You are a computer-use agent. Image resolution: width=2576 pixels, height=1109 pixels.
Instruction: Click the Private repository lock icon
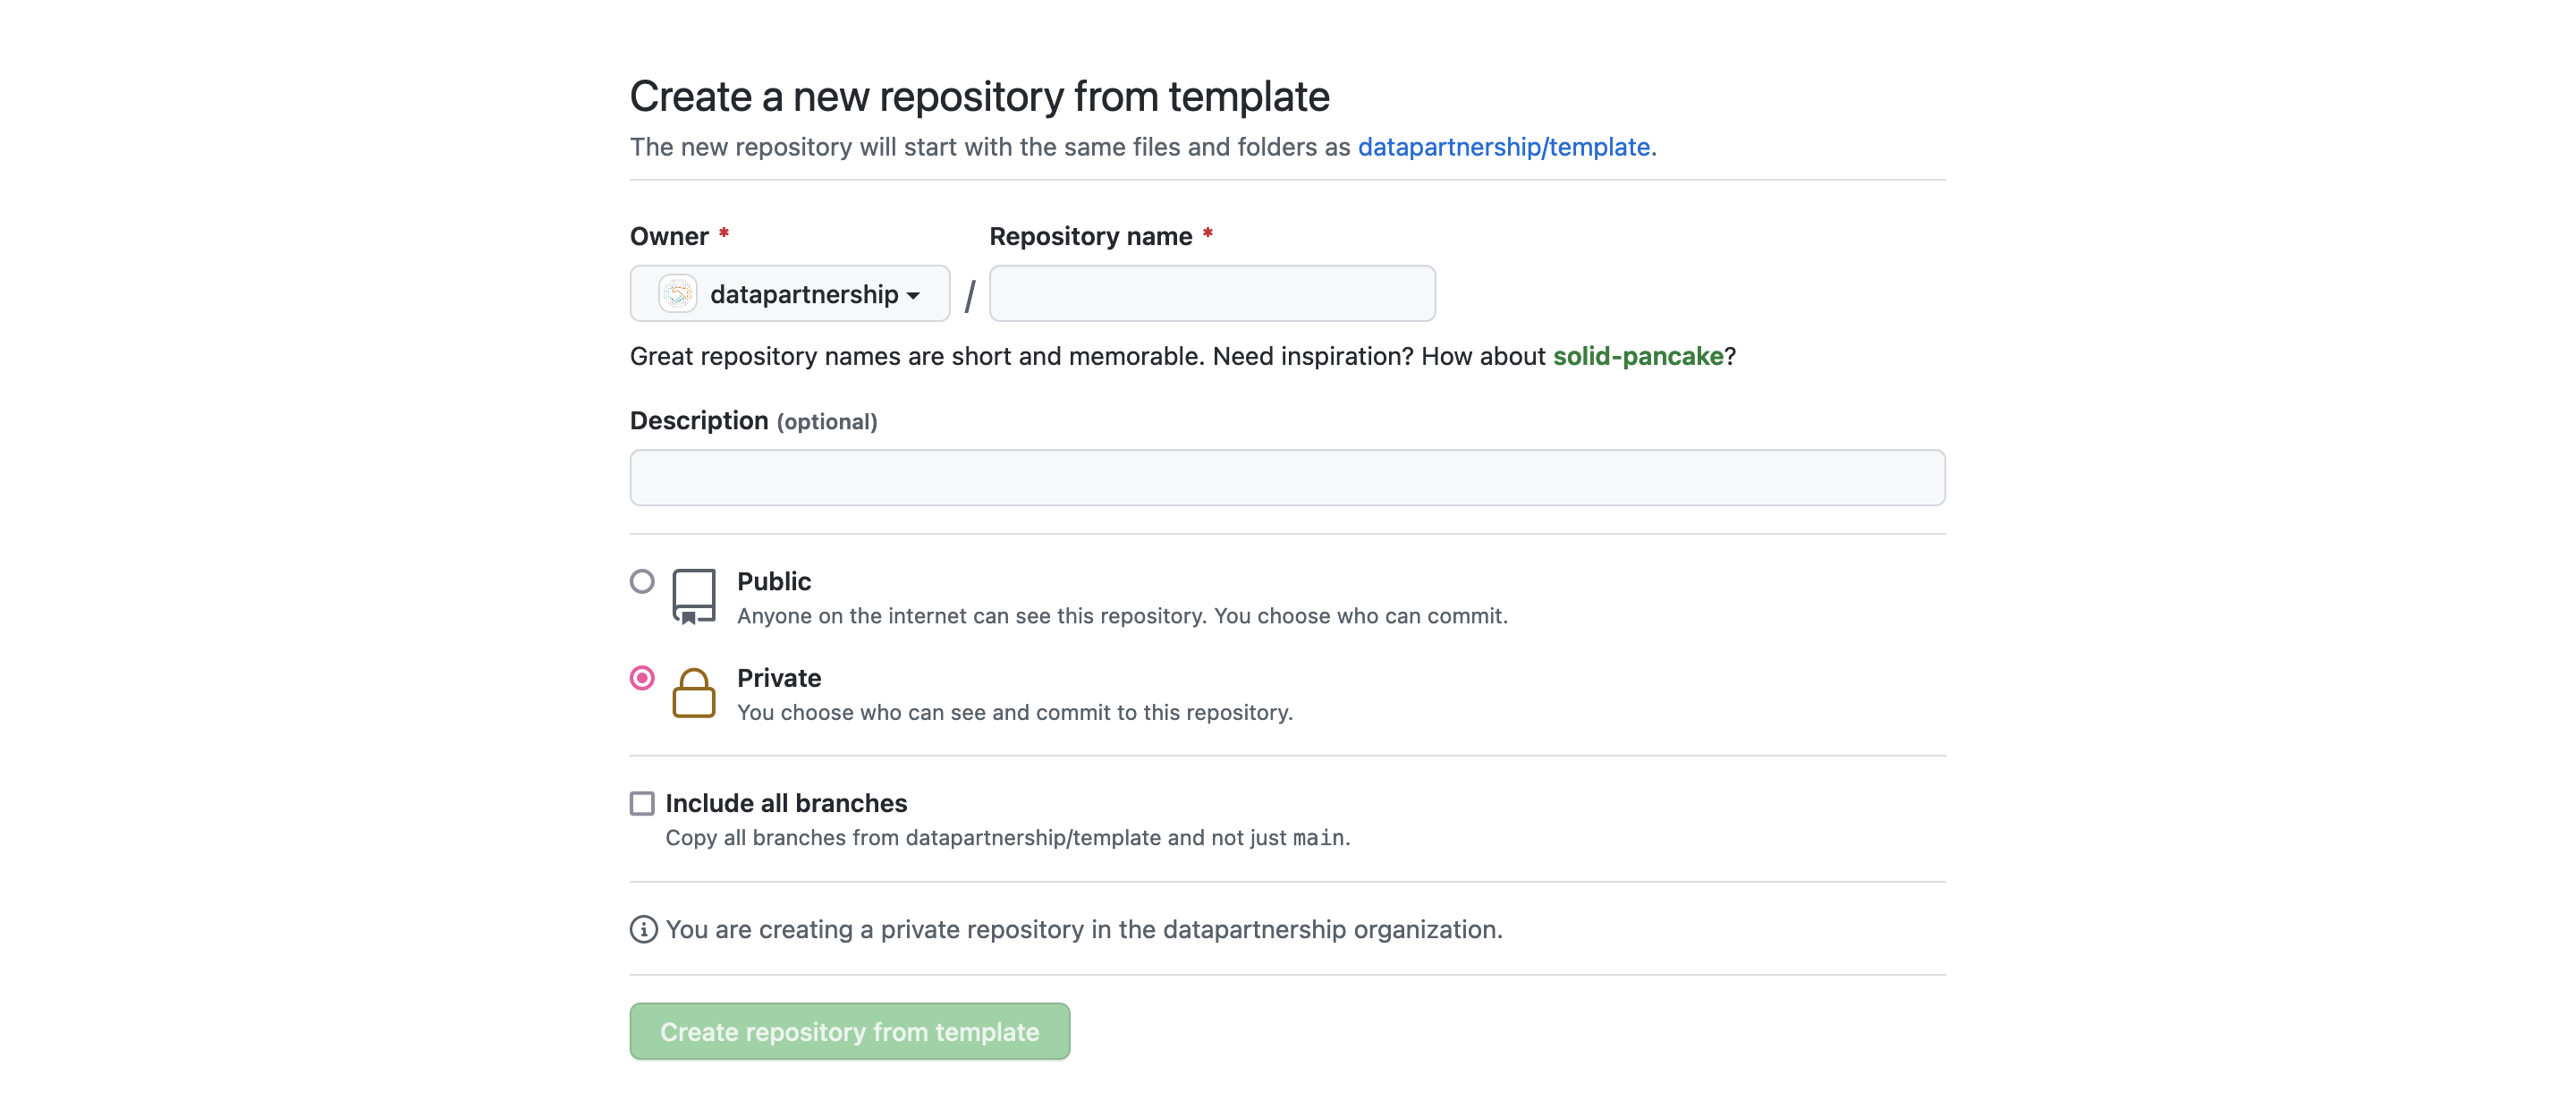coord(695,693)
